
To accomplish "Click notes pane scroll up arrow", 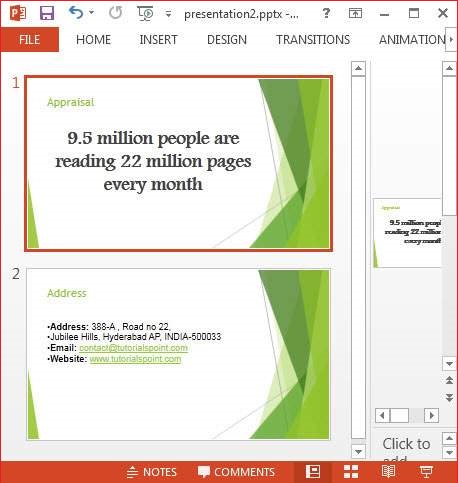I will click(x=449, y=438).
